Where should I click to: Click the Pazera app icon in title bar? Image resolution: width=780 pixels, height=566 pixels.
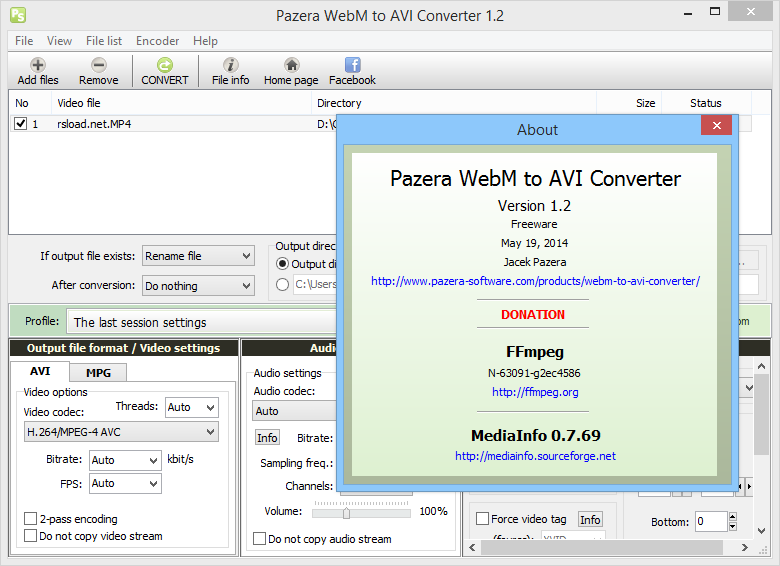(18, 15)
